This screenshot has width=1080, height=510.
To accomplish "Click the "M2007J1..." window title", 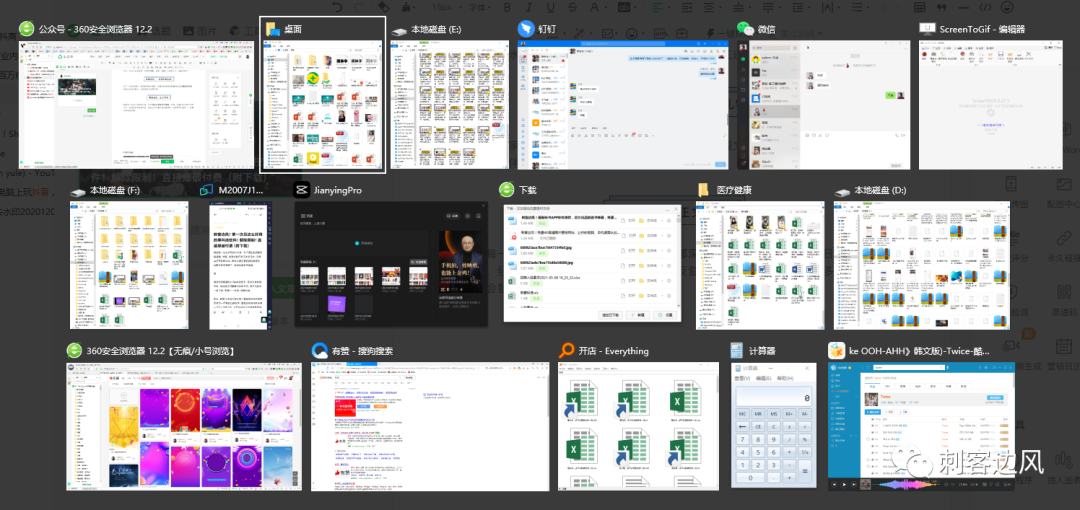I will coord(241,190).
